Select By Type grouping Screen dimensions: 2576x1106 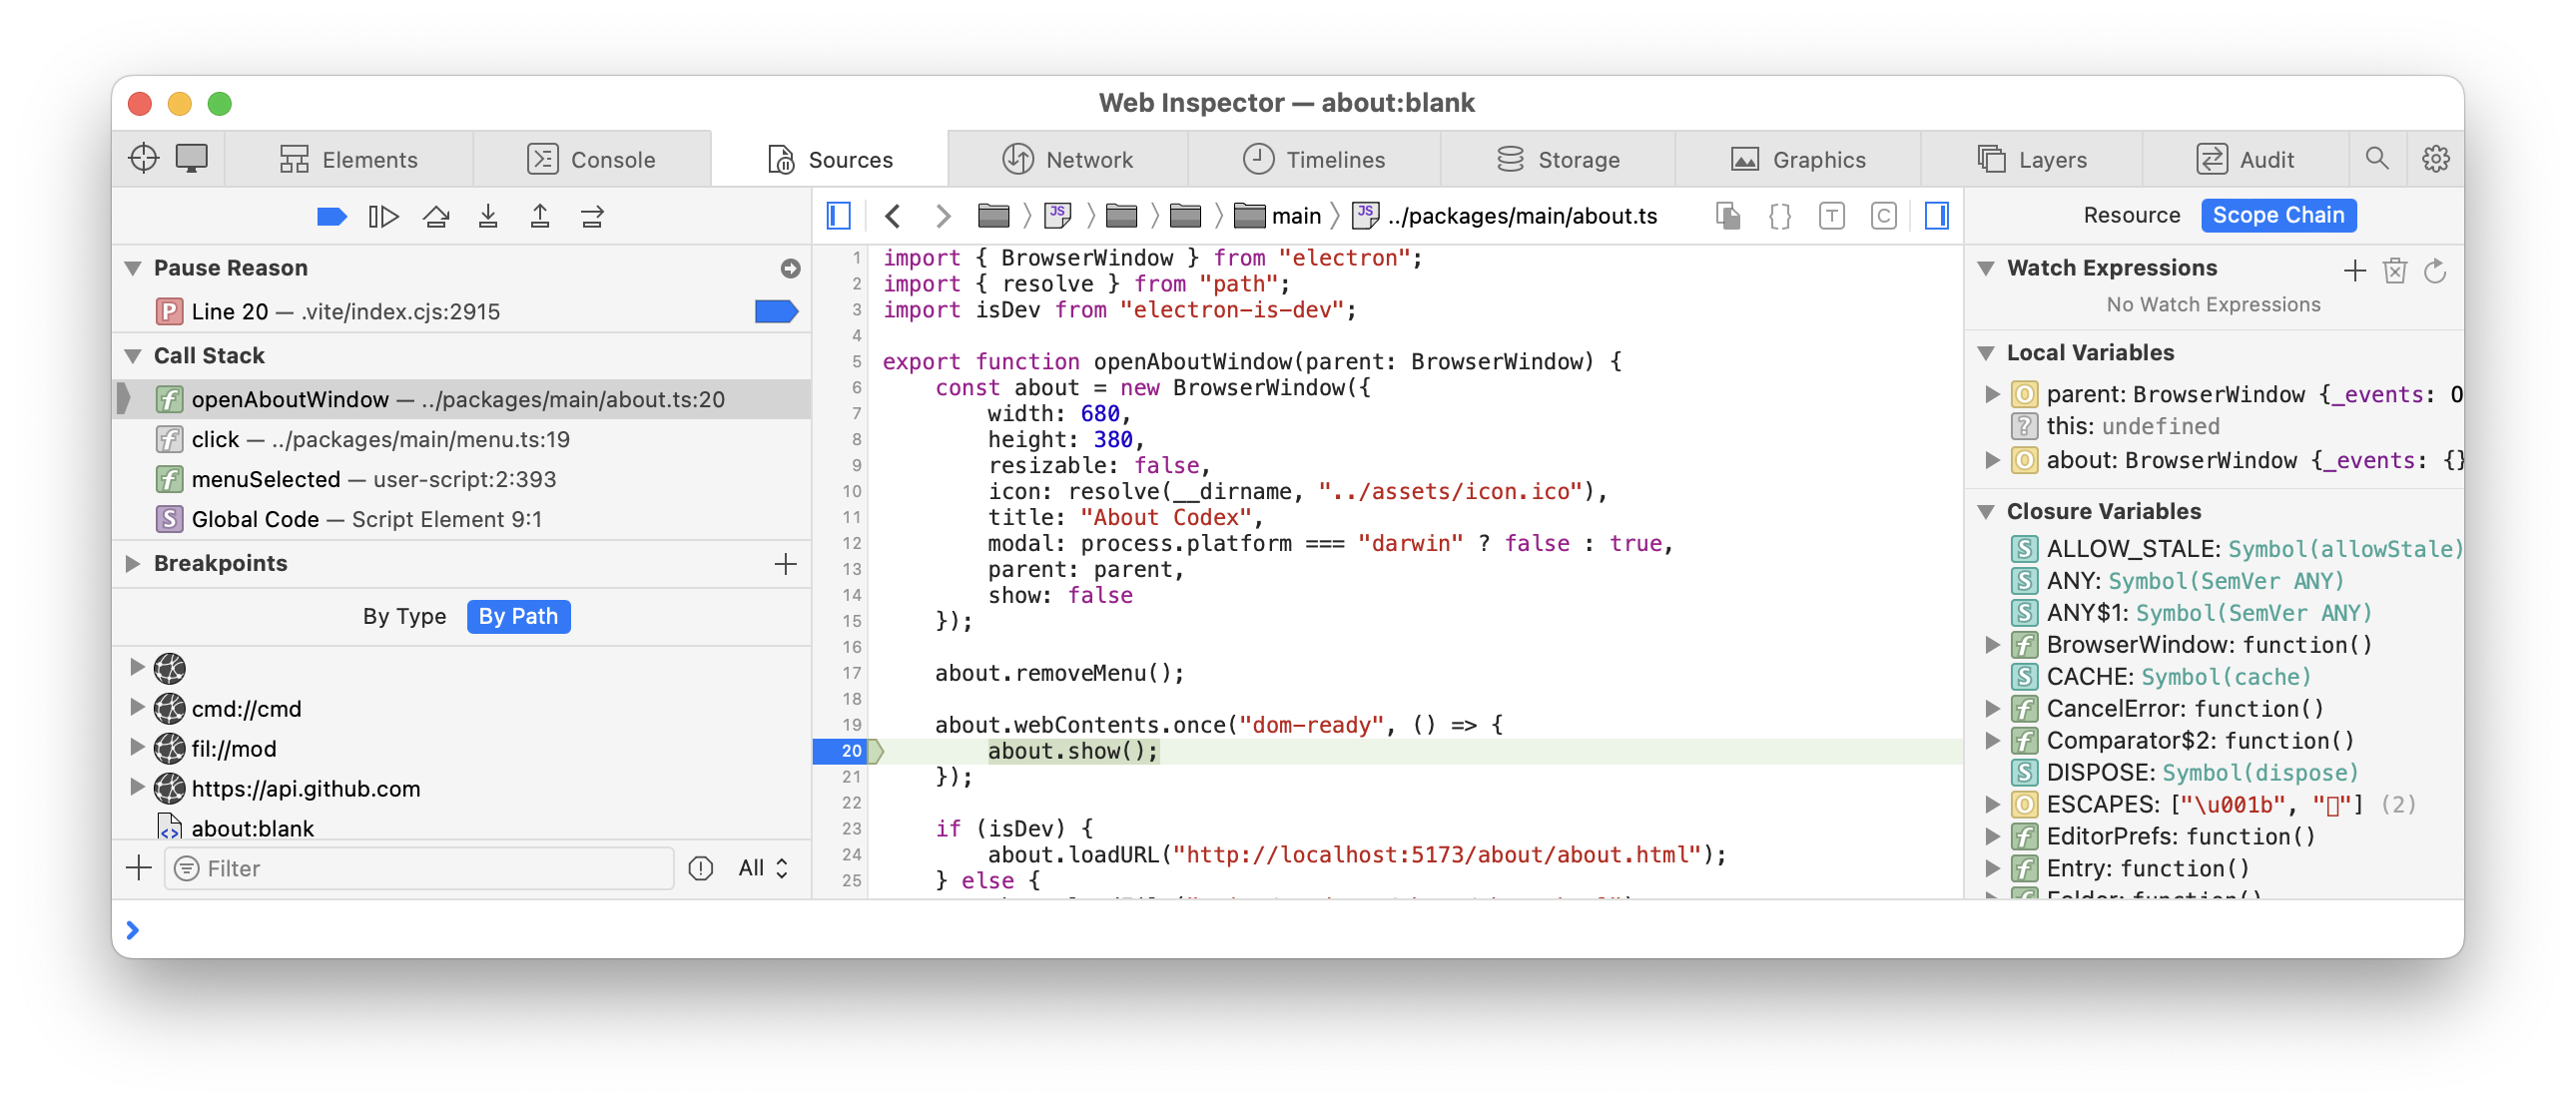tap(404, 616)
